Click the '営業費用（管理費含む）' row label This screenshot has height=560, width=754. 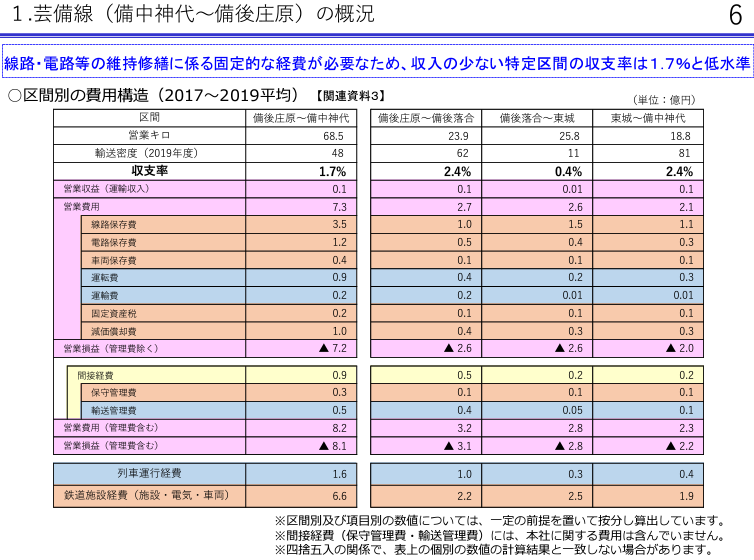(x=111, y=428)
